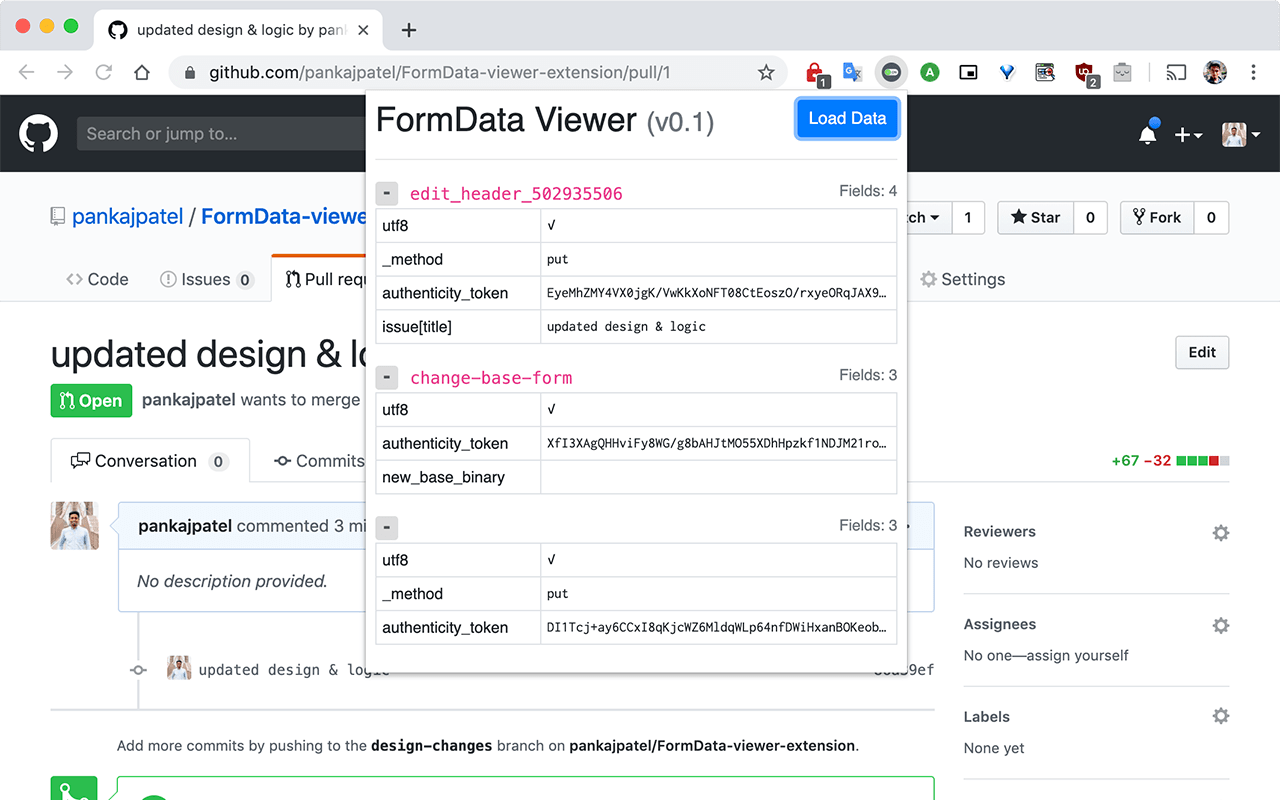Click the green Open status badge
Viewport: 1280px width, 800px height.
click(91, 401)
